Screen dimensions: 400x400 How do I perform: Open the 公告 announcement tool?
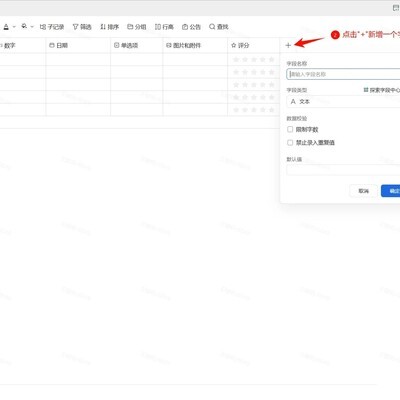(191, 27)
